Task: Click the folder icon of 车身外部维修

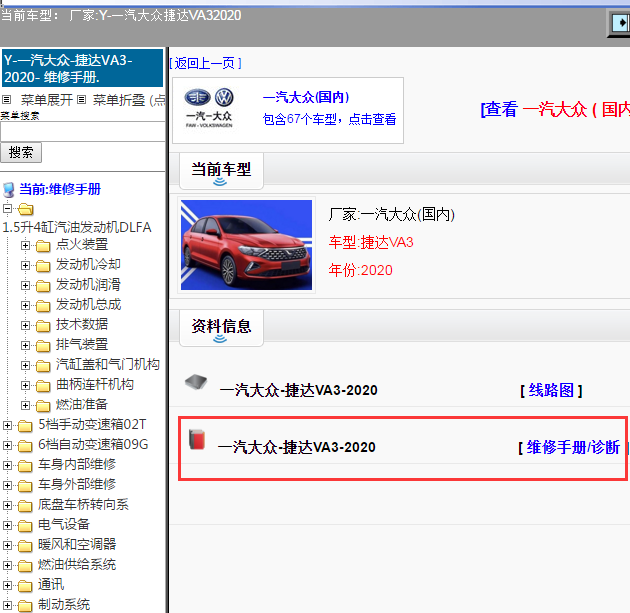Action: coord(25,486)
